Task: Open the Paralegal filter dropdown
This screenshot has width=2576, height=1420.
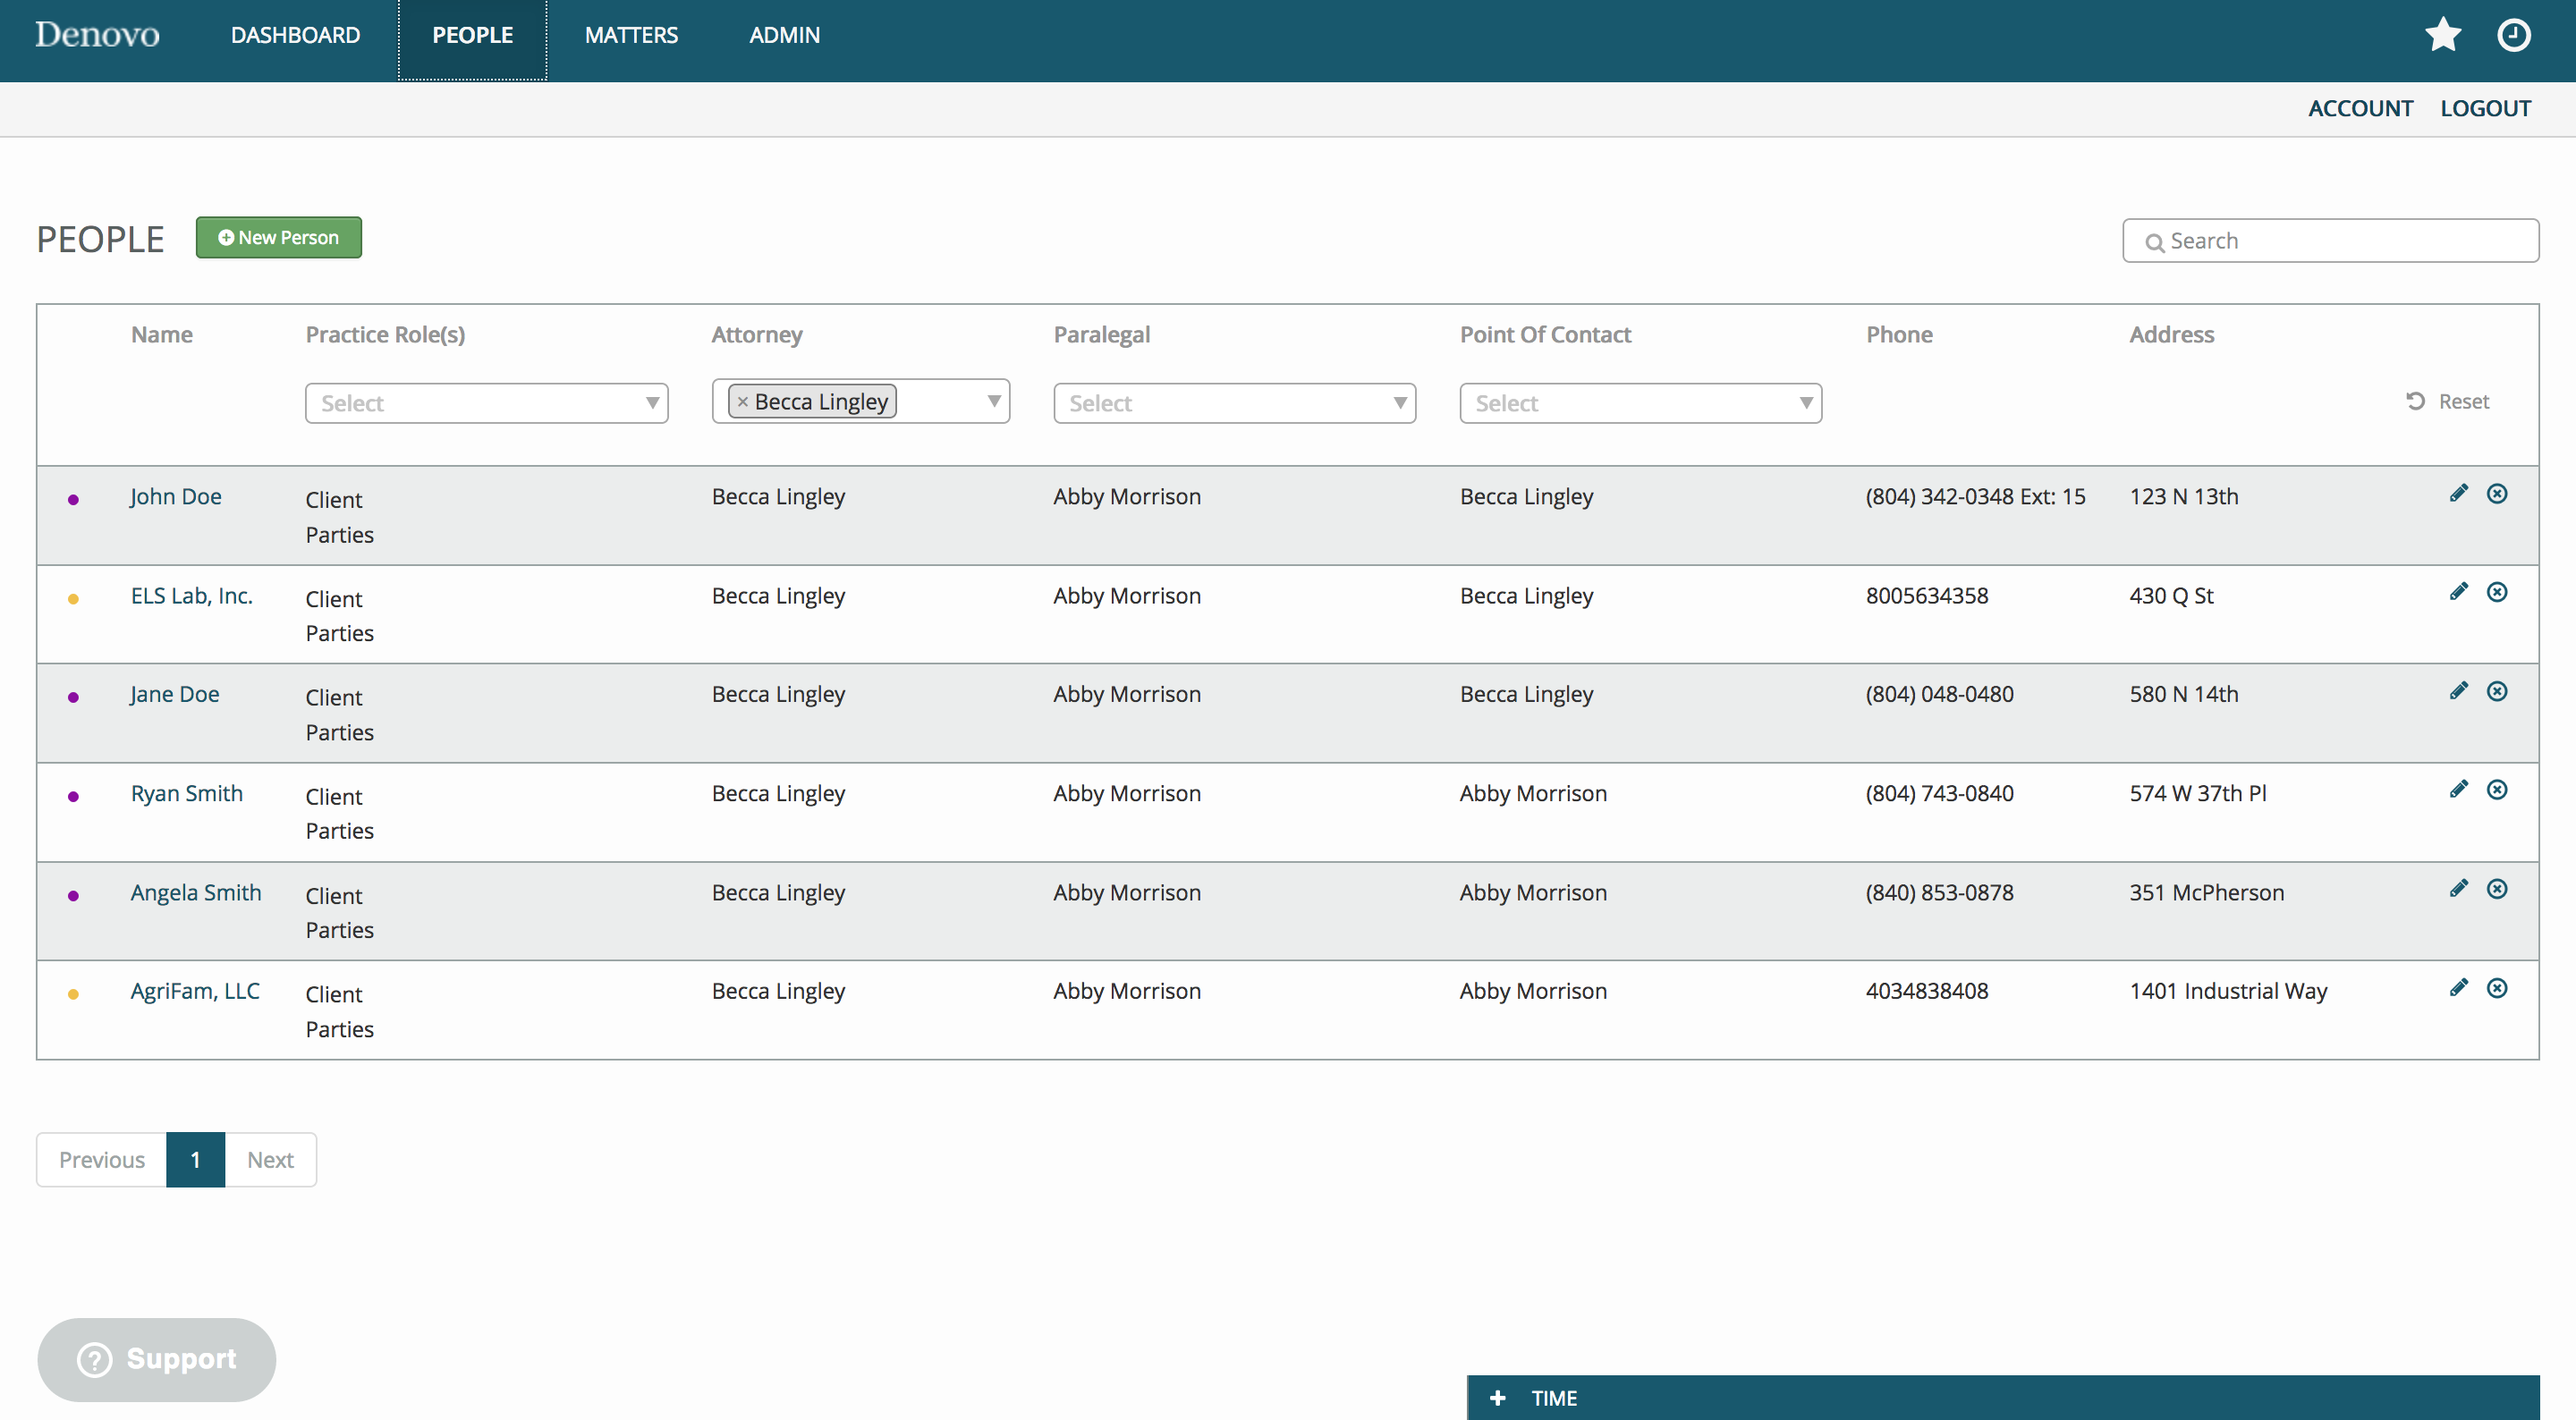Action: tap(1234, 403)
